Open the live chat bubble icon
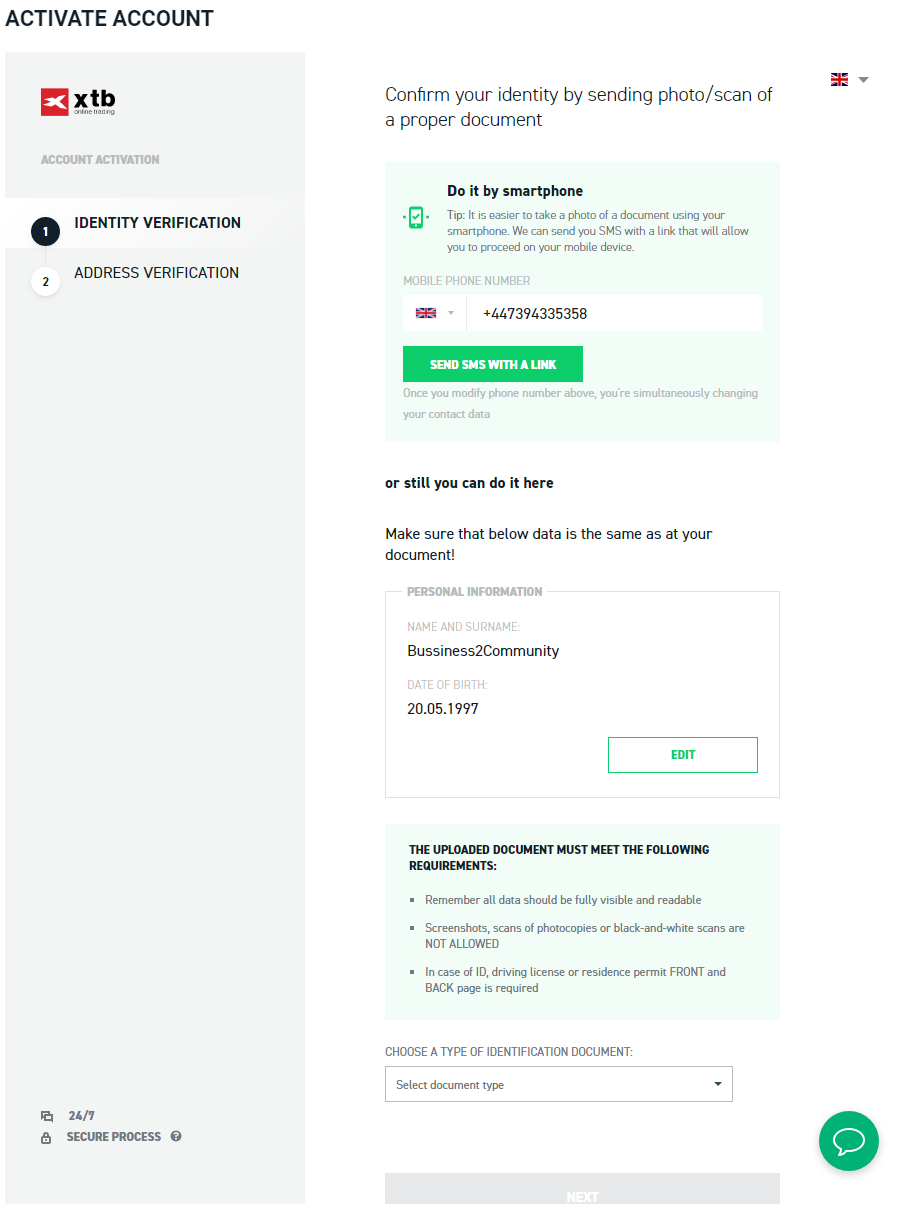This screenshot has width=899, height=1212. [x=849, y=1141]
